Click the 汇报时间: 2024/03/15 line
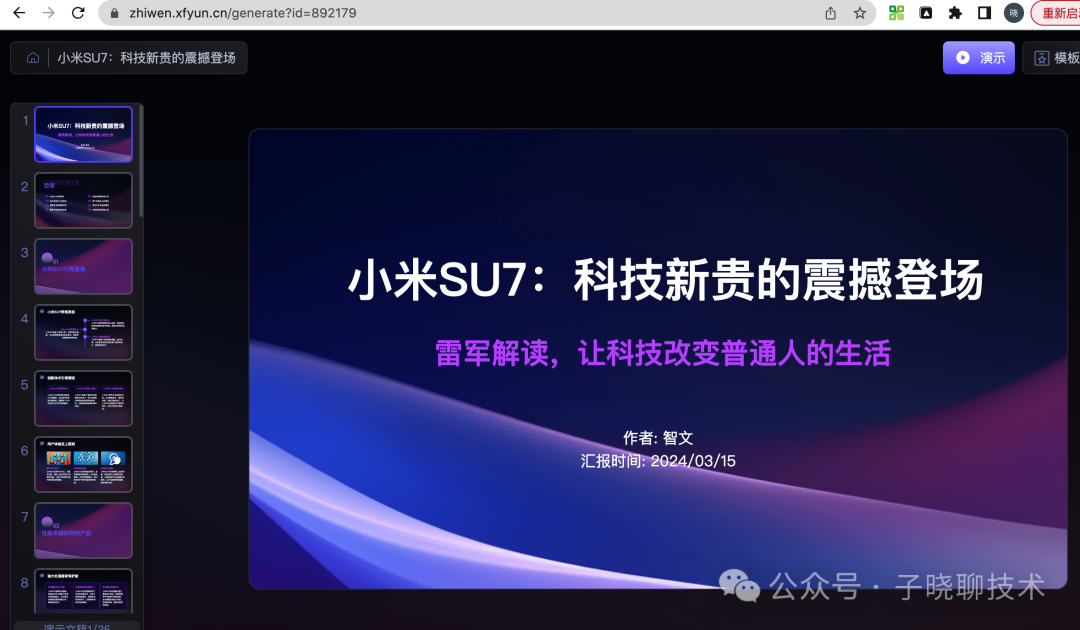This screenshot has width=1080, height=630. click(x=658, y=461)
